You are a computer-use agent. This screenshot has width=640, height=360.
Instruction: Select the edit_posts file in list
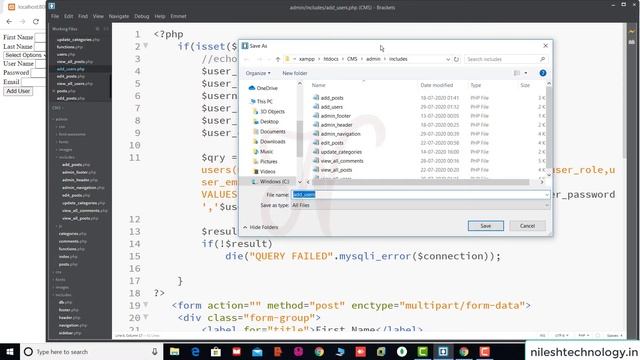click(x=328, y=143)
